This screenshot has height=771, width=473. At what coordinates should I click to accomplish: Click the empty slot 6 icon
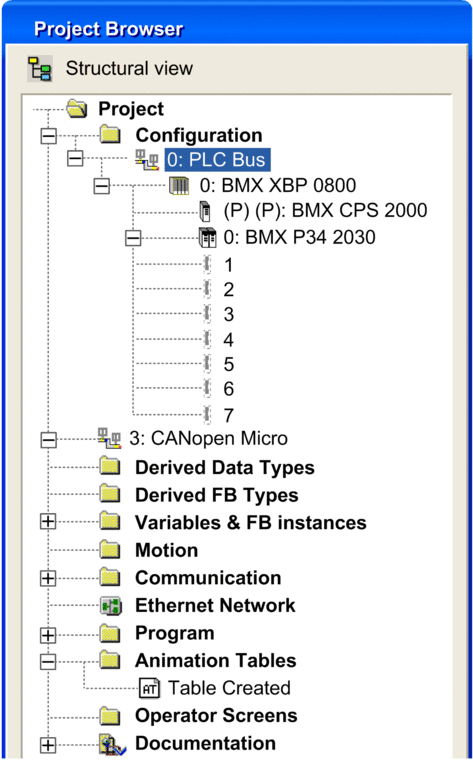coord(207,388)
